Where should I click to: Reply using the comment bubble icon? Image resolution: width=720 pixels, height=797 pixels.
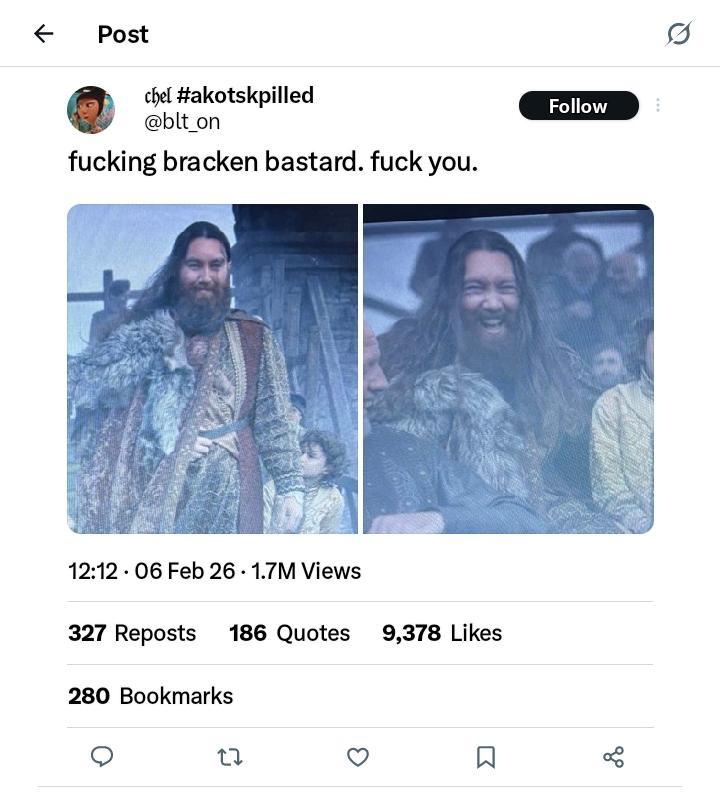coord(102,757)
